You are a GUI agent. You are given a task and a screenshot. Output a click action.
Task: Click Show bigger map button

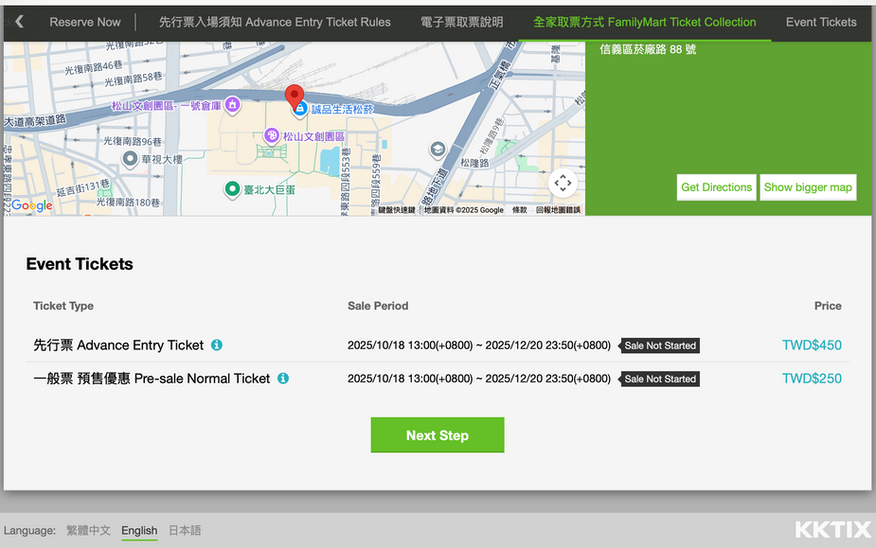point(808,187)
